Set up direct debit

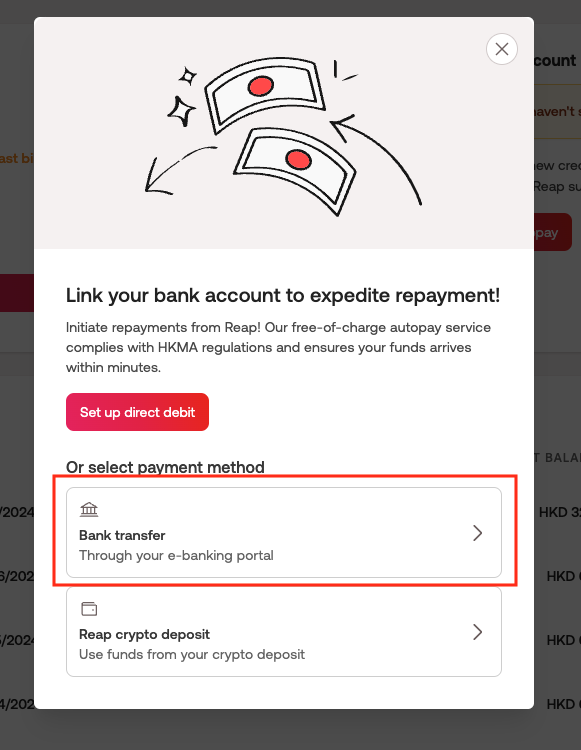click(x=137, y=412)
